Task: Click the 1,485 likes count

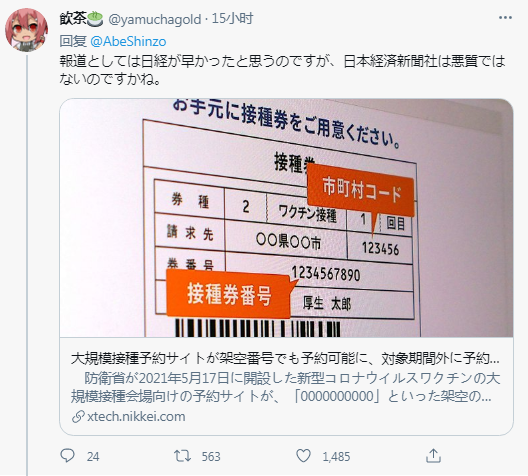Action: pyautogui.click(x=336, y=457)
